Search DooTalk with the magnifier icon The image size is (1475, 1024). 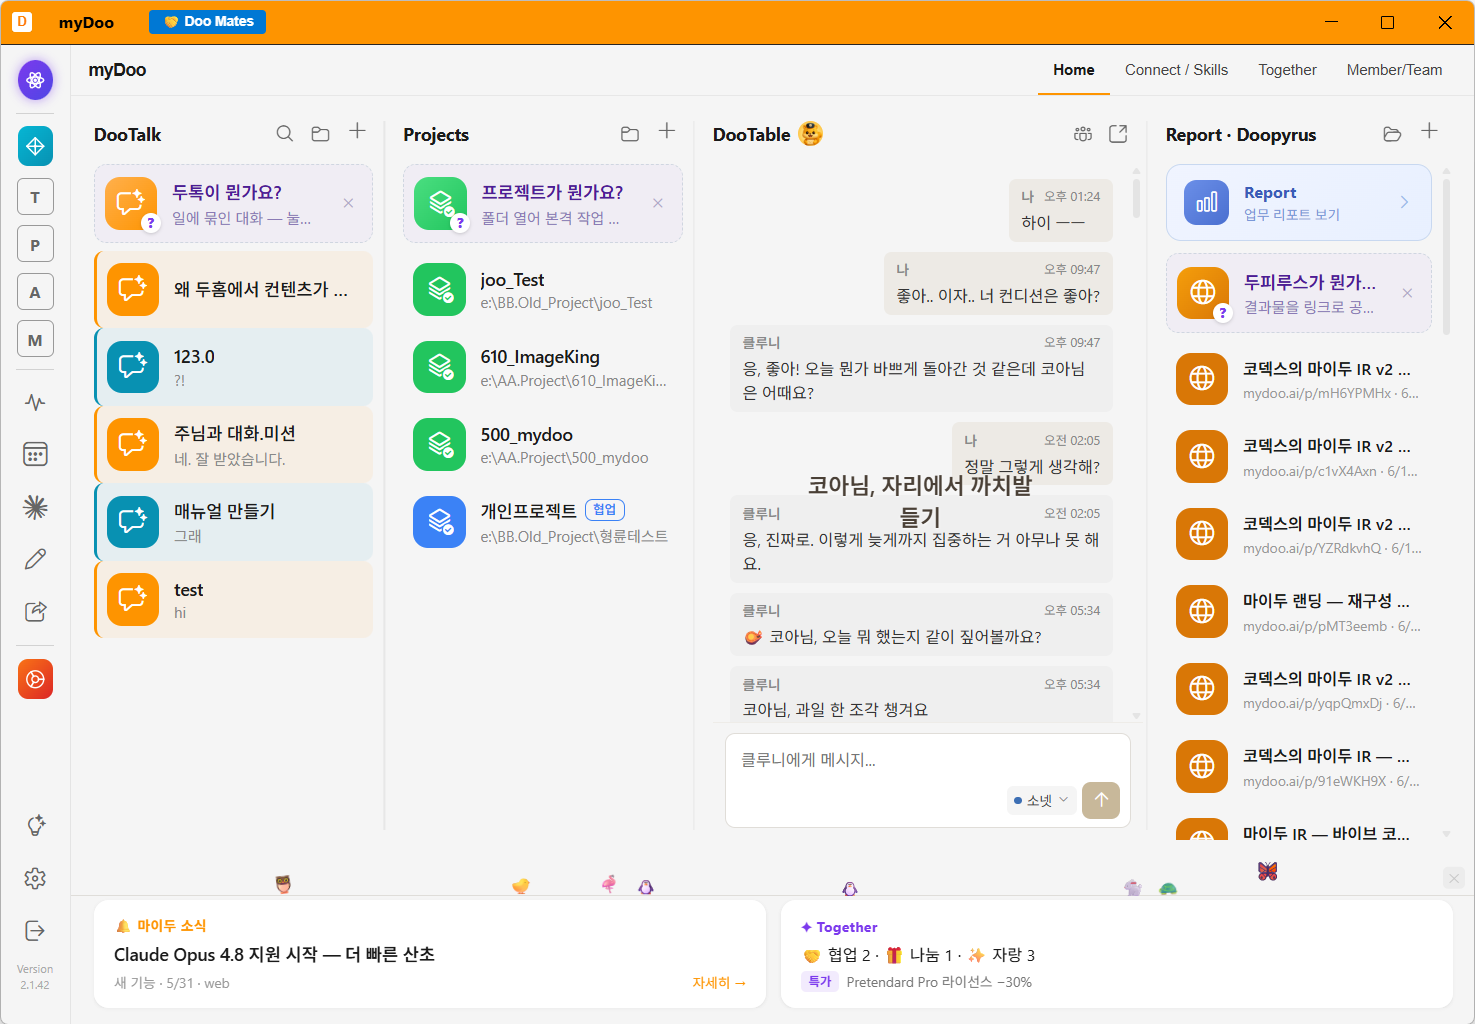285,134
